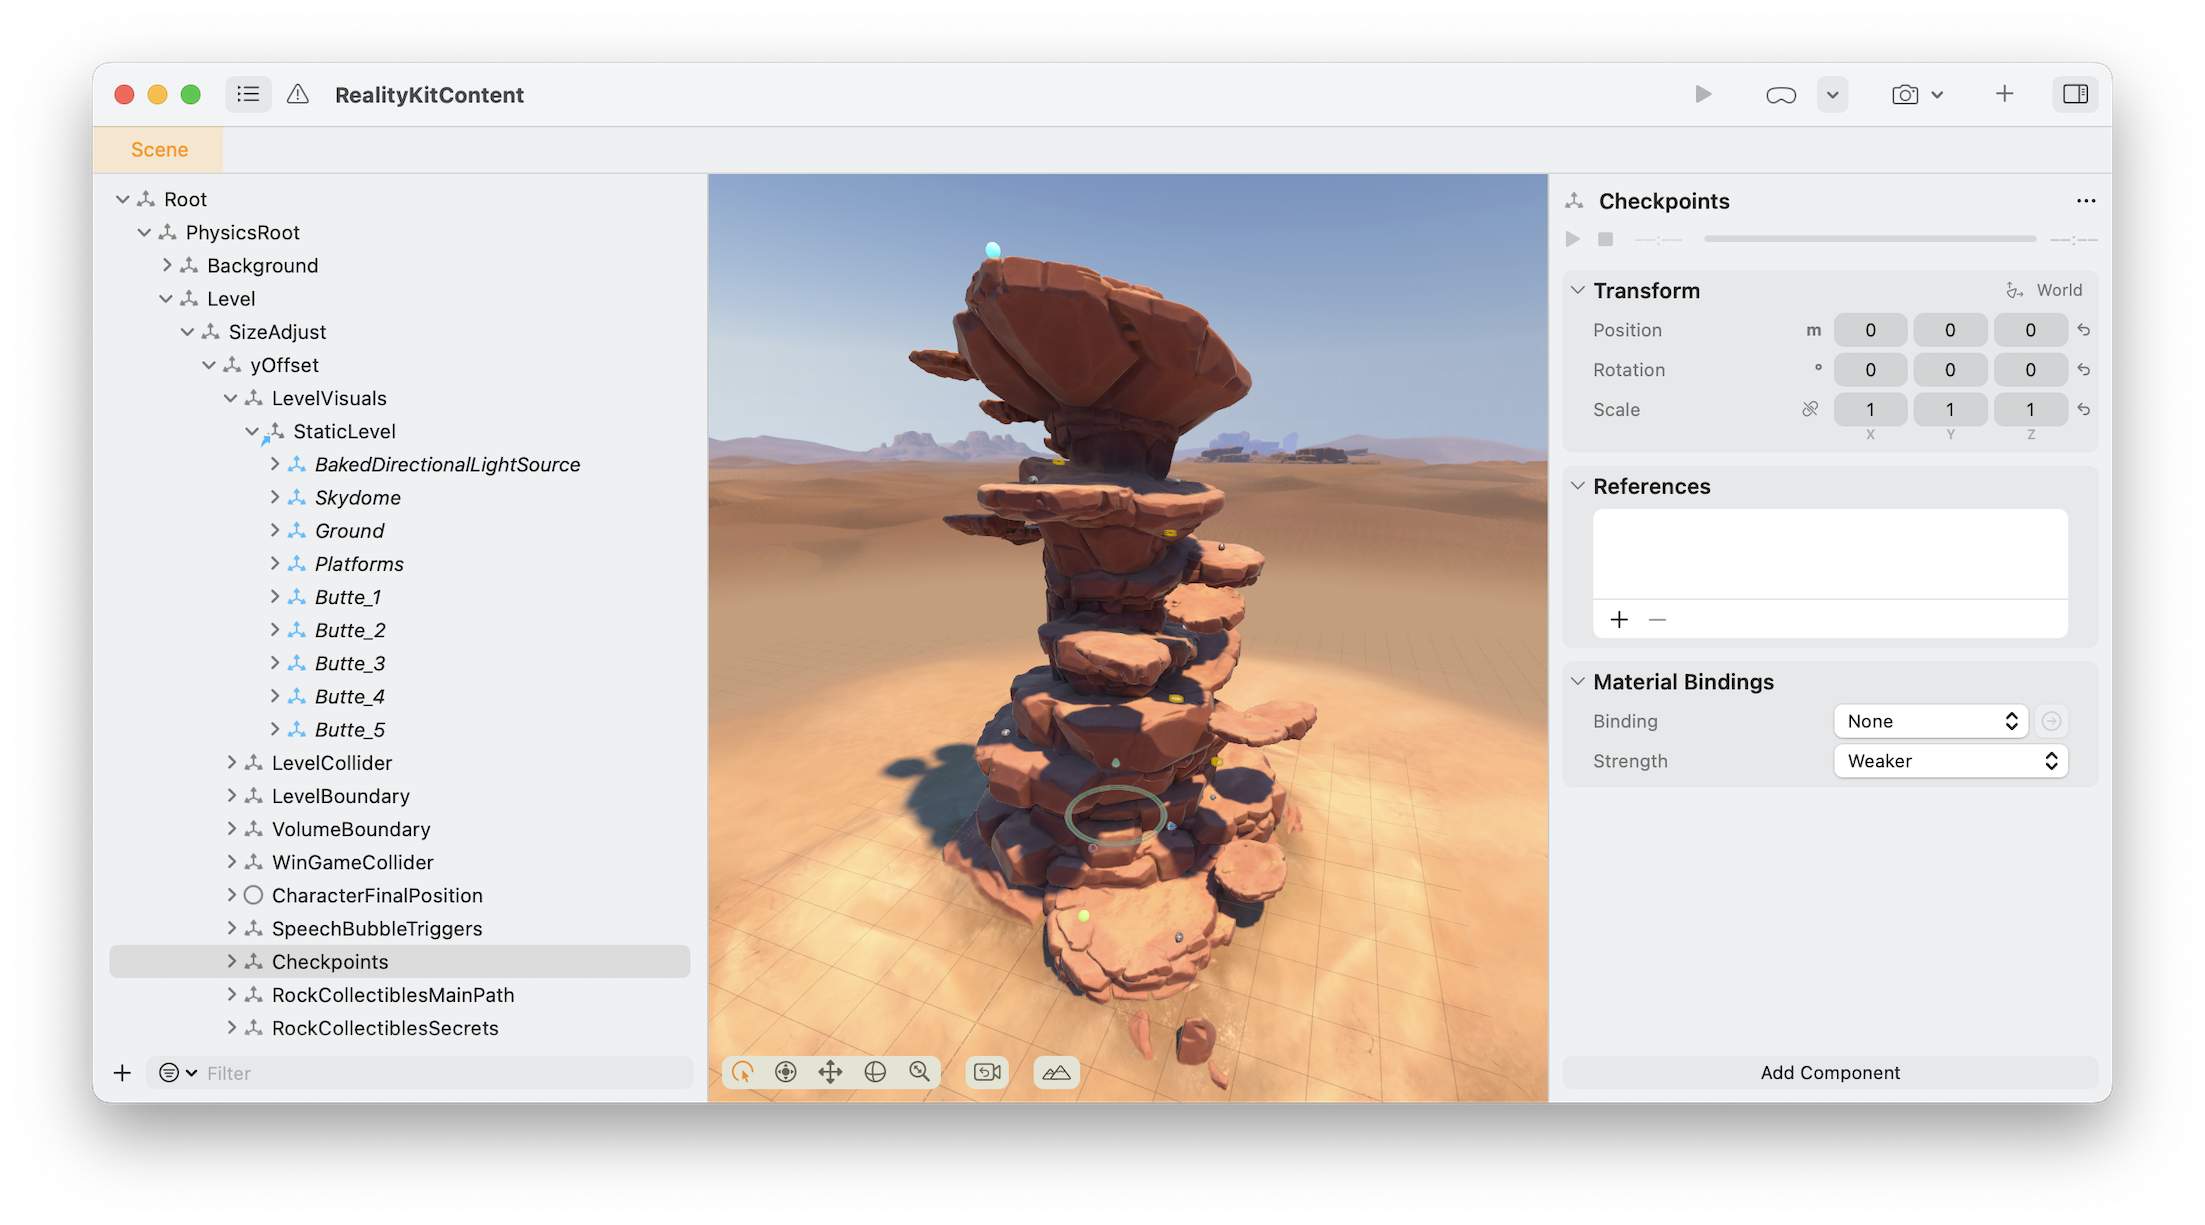This screenshot has width=2205, height=1225.
Task: Select the Move tool in viewport toolbar
Action: [x=831, y=1071]
